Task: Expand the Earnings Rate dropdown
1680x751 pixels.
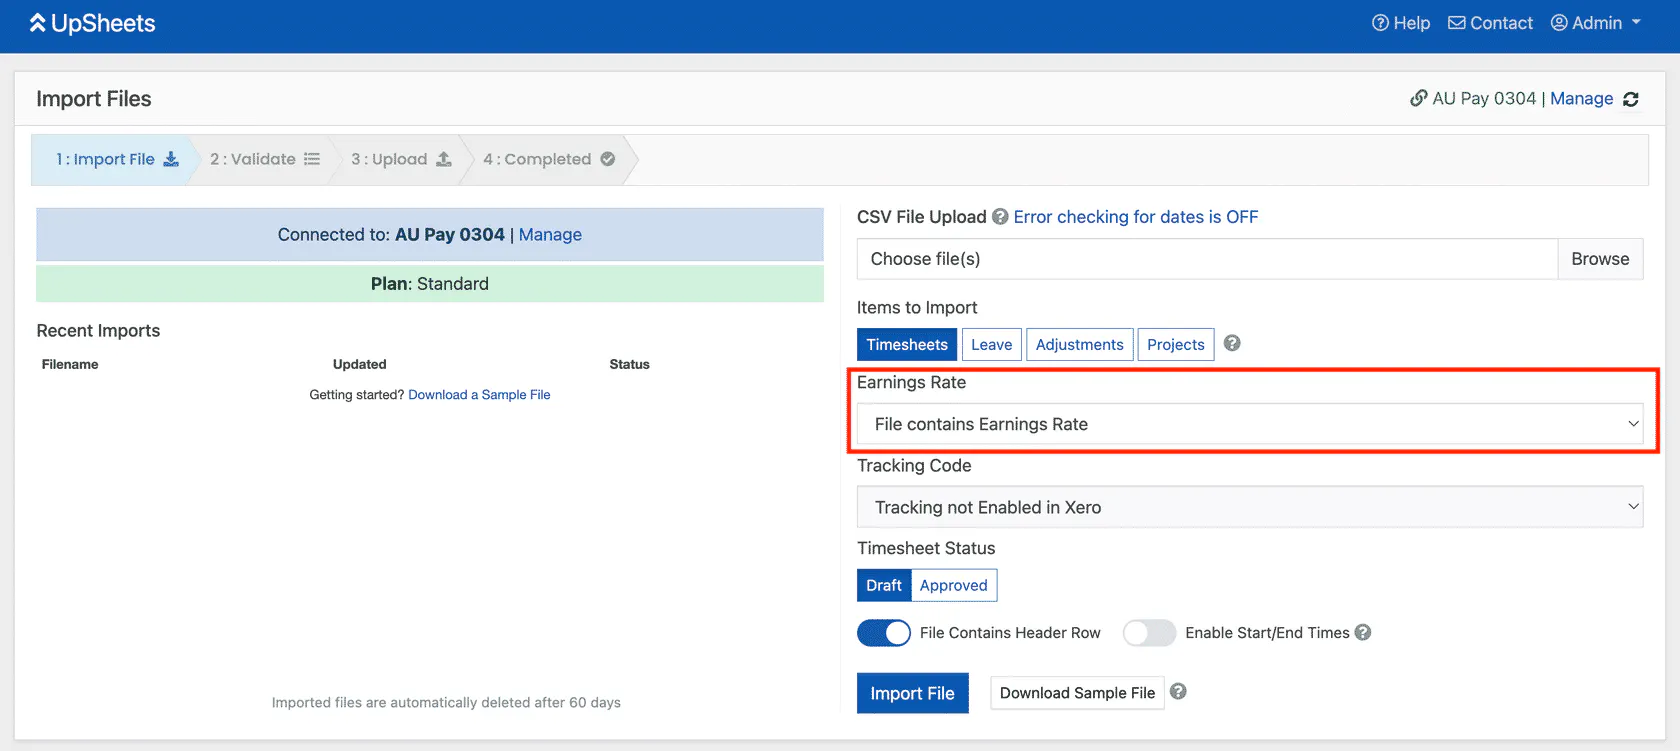Action: [1249, 424]
